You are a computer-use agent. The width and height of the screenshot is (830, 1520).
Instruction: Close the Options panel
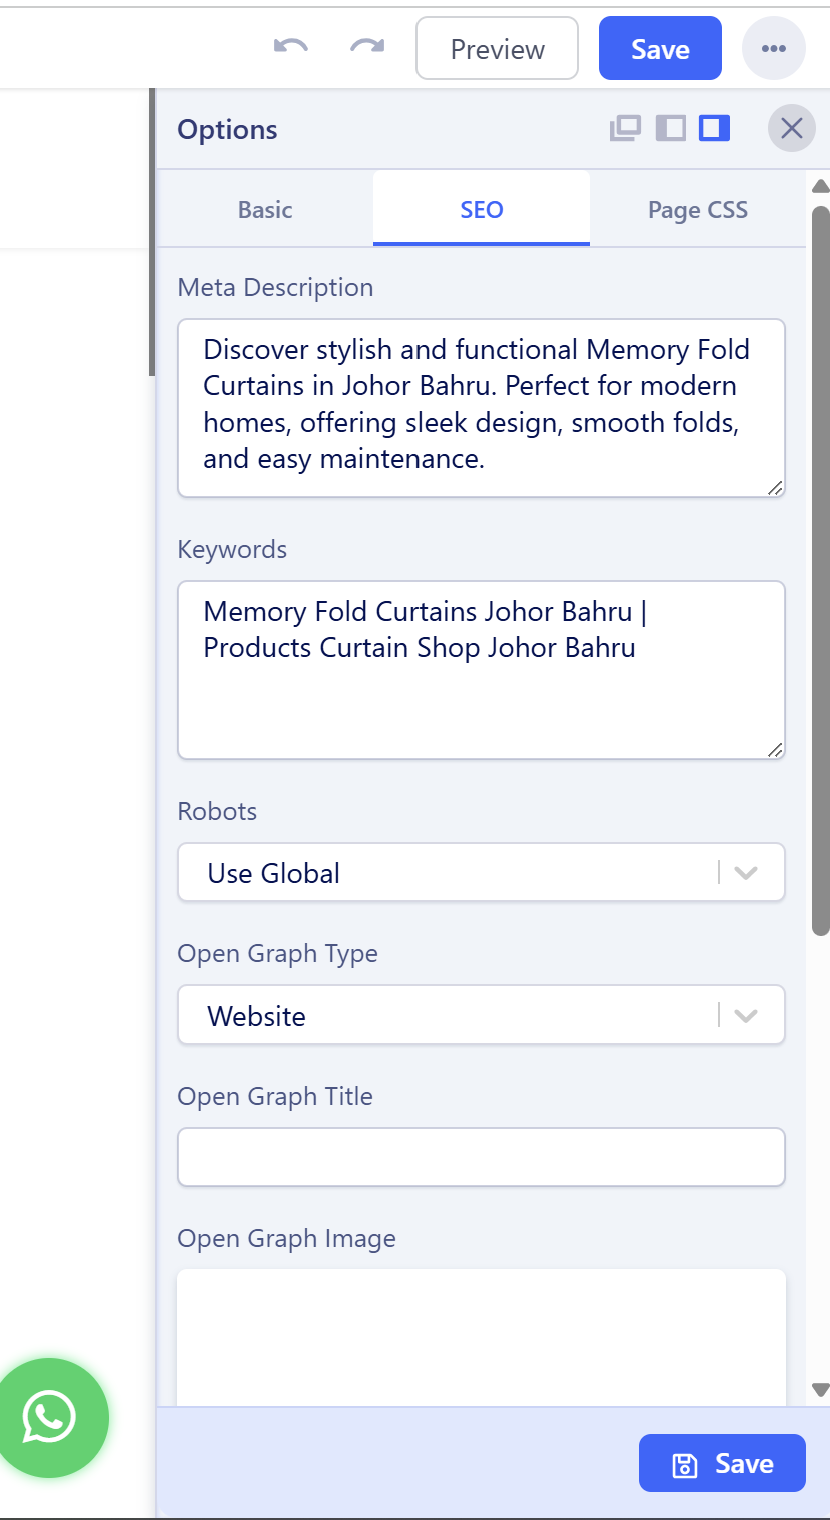click(x=791, y=128)
